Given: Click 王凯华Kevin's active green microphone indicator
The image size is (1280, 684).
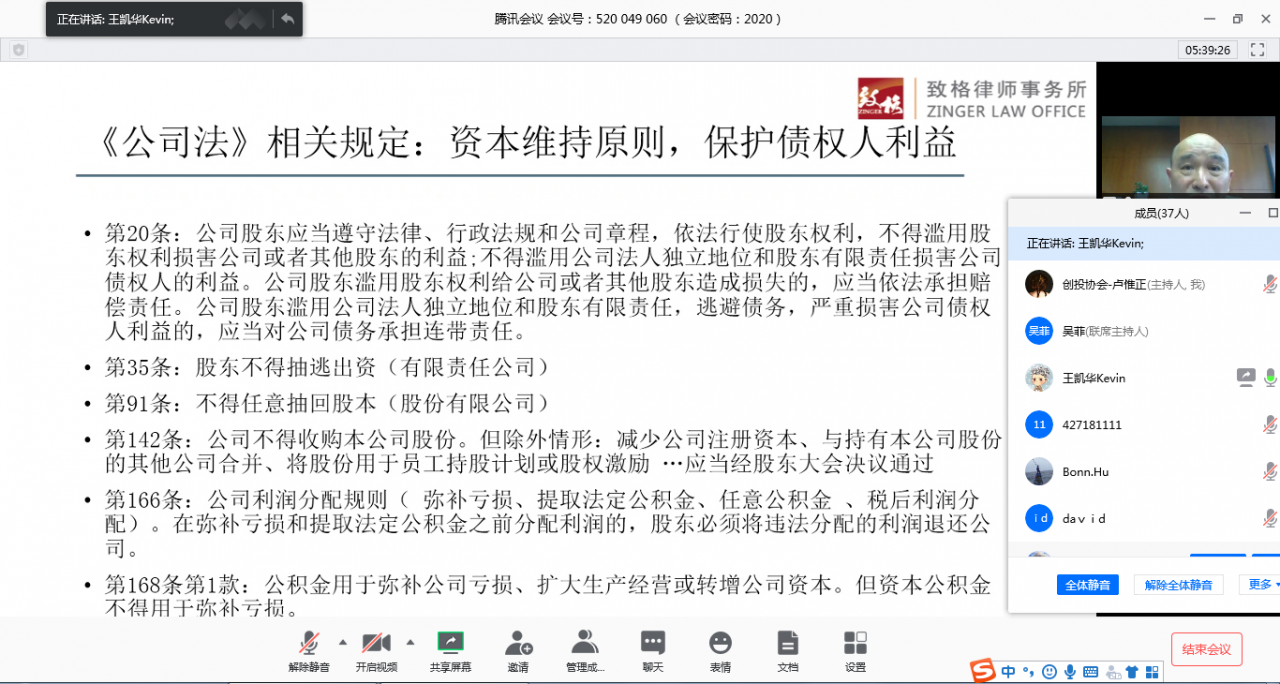Looking at the screenshot, I should pos(1270,378).
